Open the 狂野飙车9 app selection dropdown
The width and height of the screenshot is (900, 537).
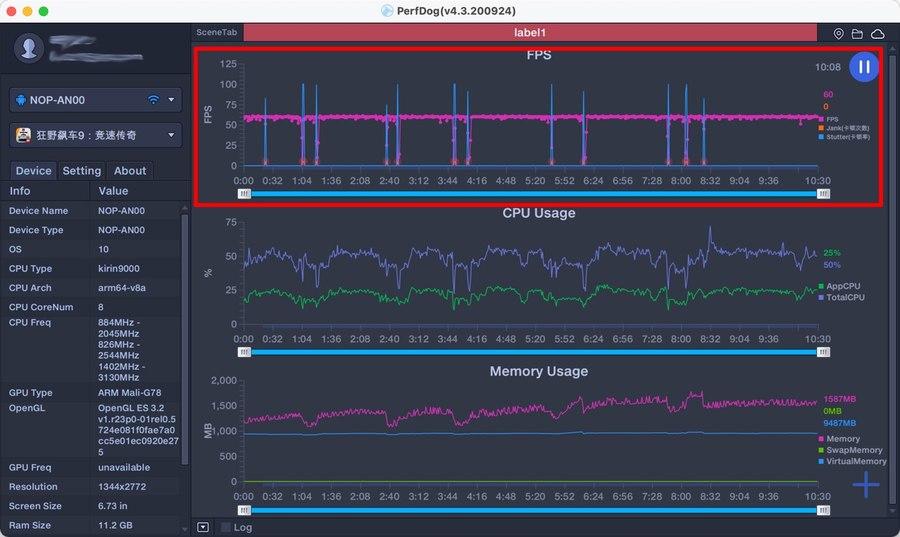pos(95,135)
